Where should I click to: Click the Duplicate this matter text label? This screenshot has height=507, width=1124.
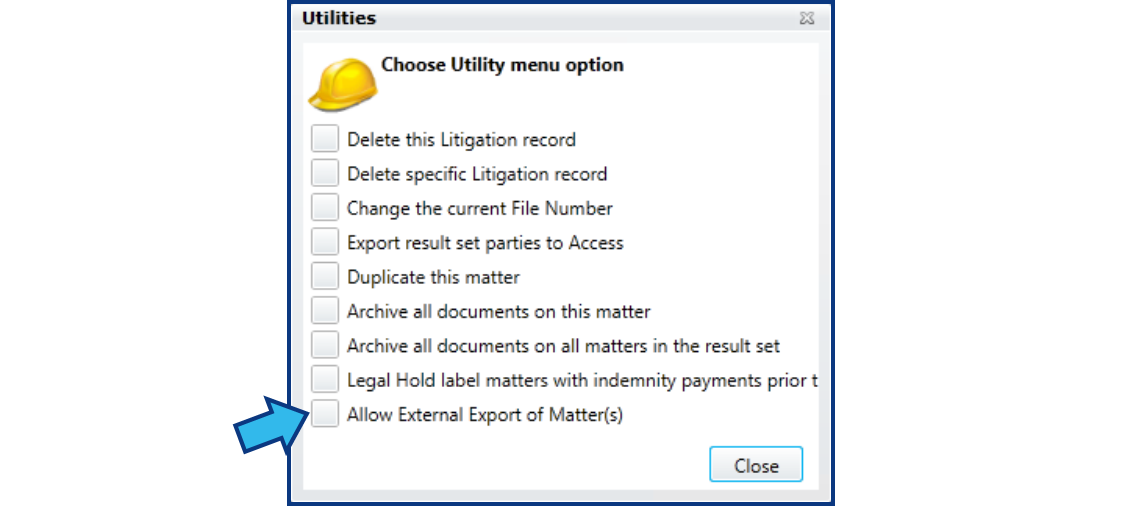point(434,277)
